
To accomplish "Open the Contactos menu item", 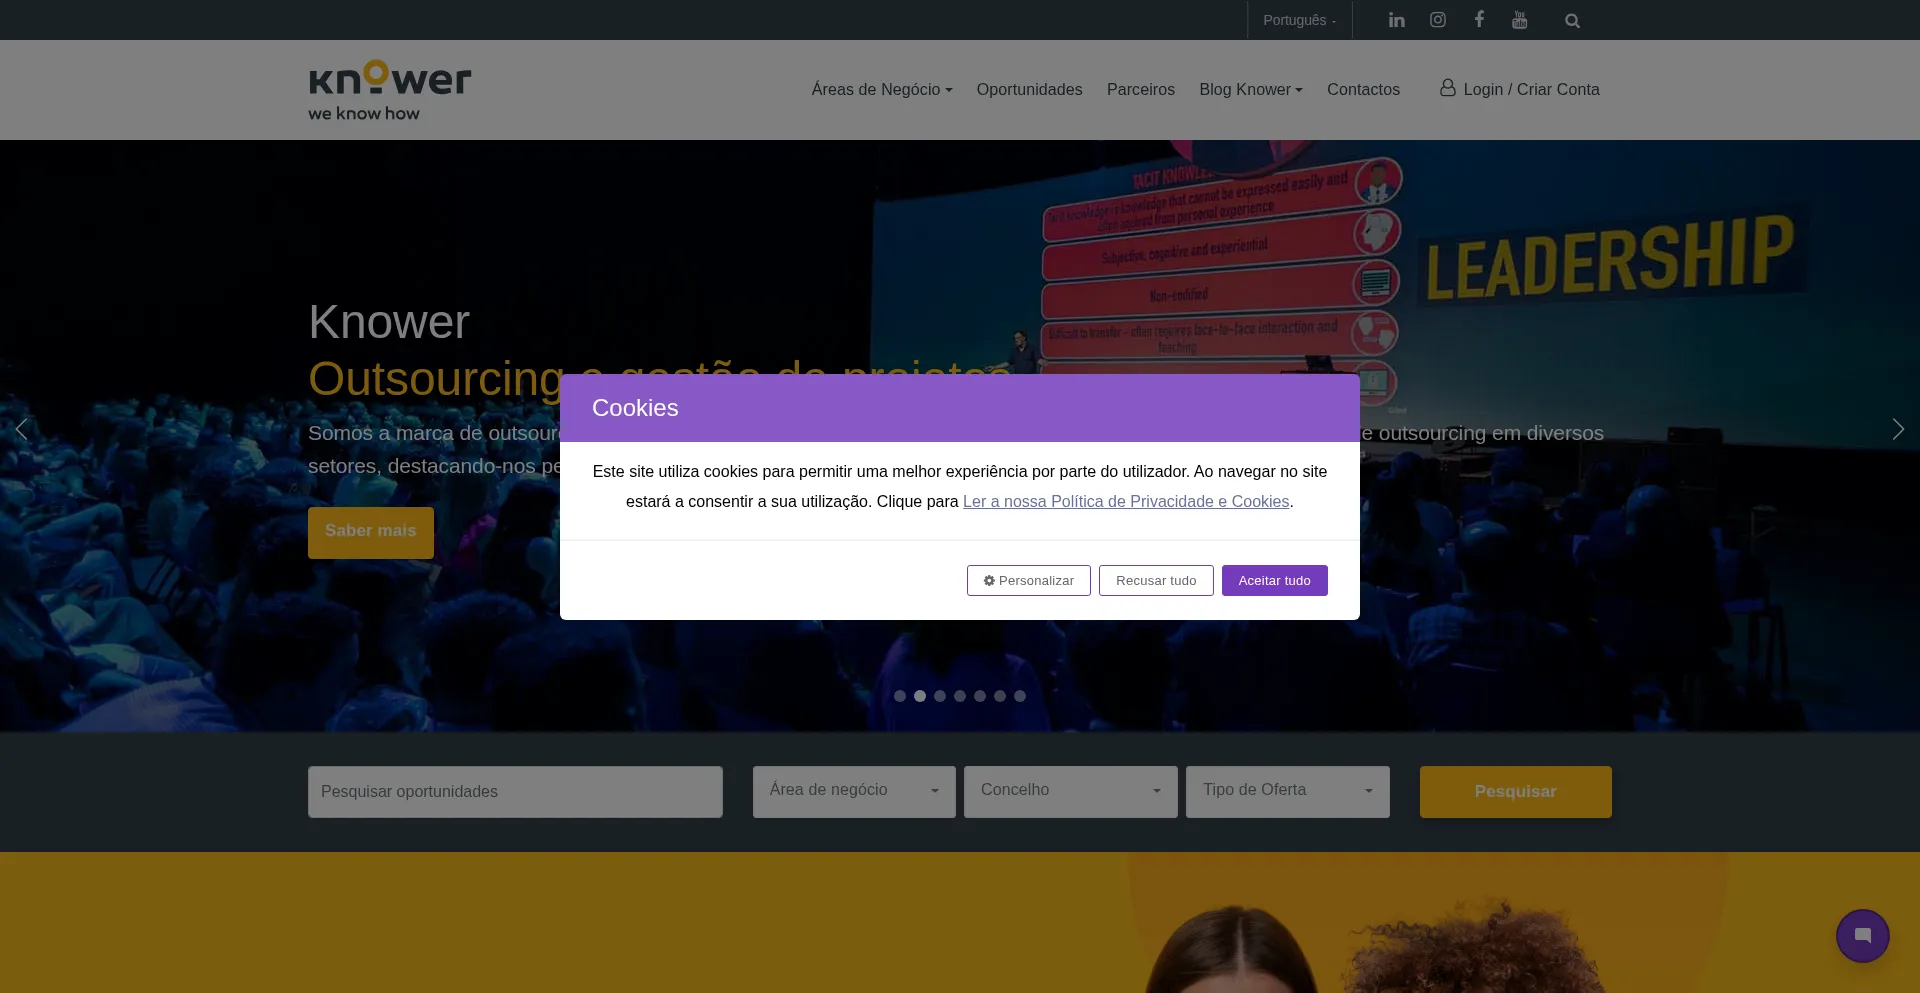I will coord(1363,90).
